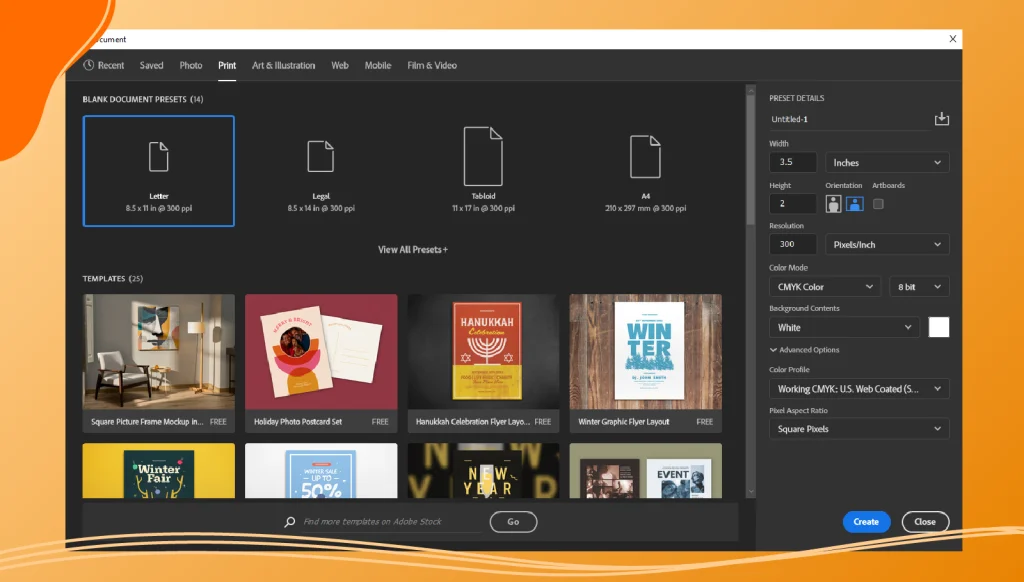Click the Untitled-1 document name field
This screenshot has height=582, width=1024.
tap(849, 120)
